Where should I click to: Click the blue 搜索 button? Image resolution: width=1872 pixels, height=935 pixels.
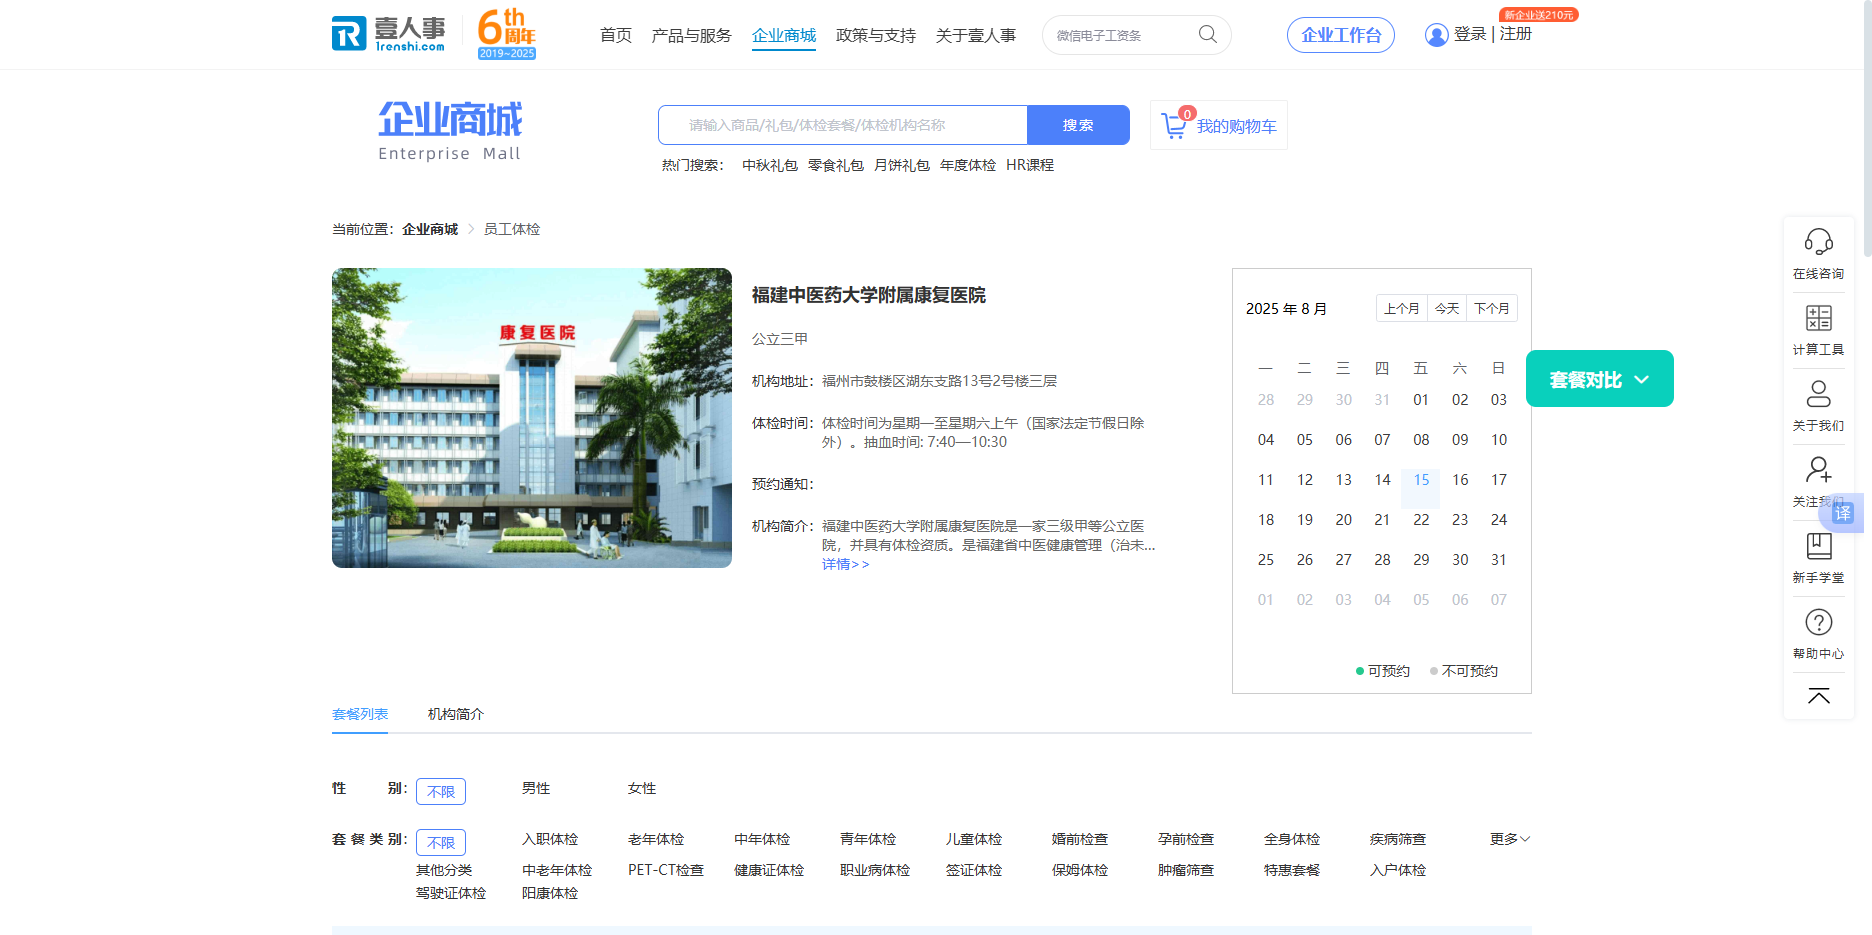point(1078,125)
